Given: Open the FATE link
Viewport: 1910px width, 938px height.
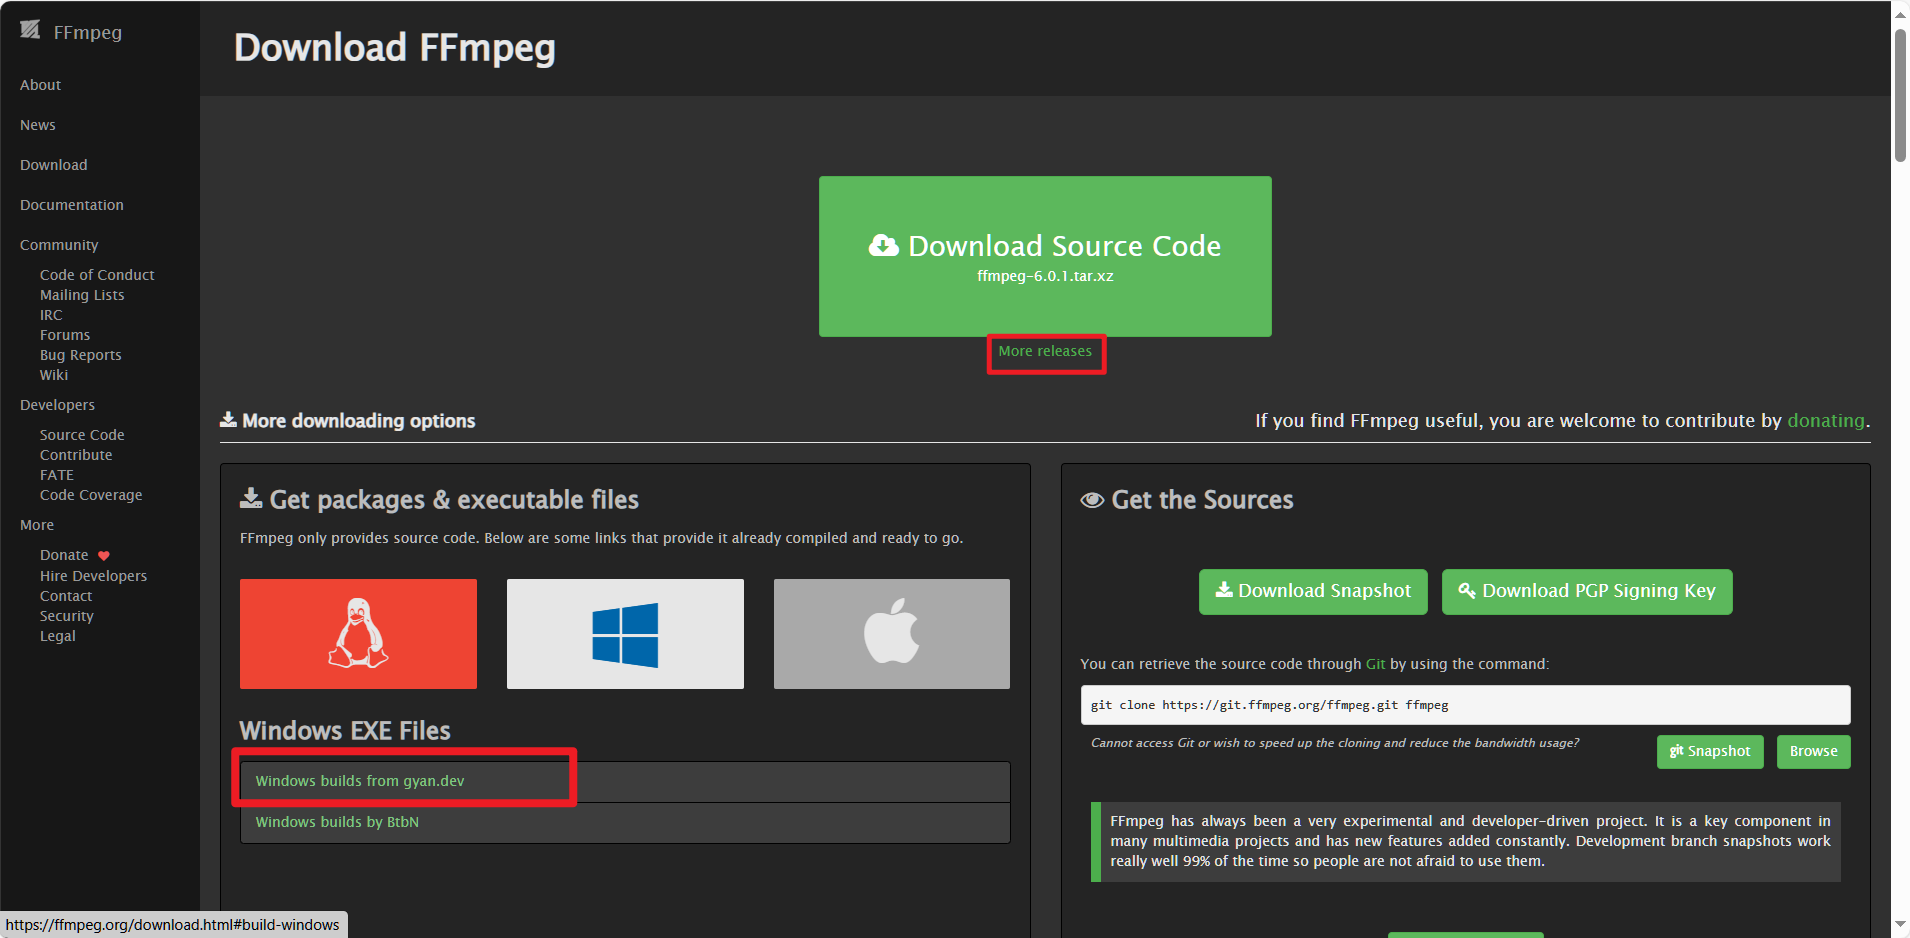Looking at the screenshot, I should (57, 475).
